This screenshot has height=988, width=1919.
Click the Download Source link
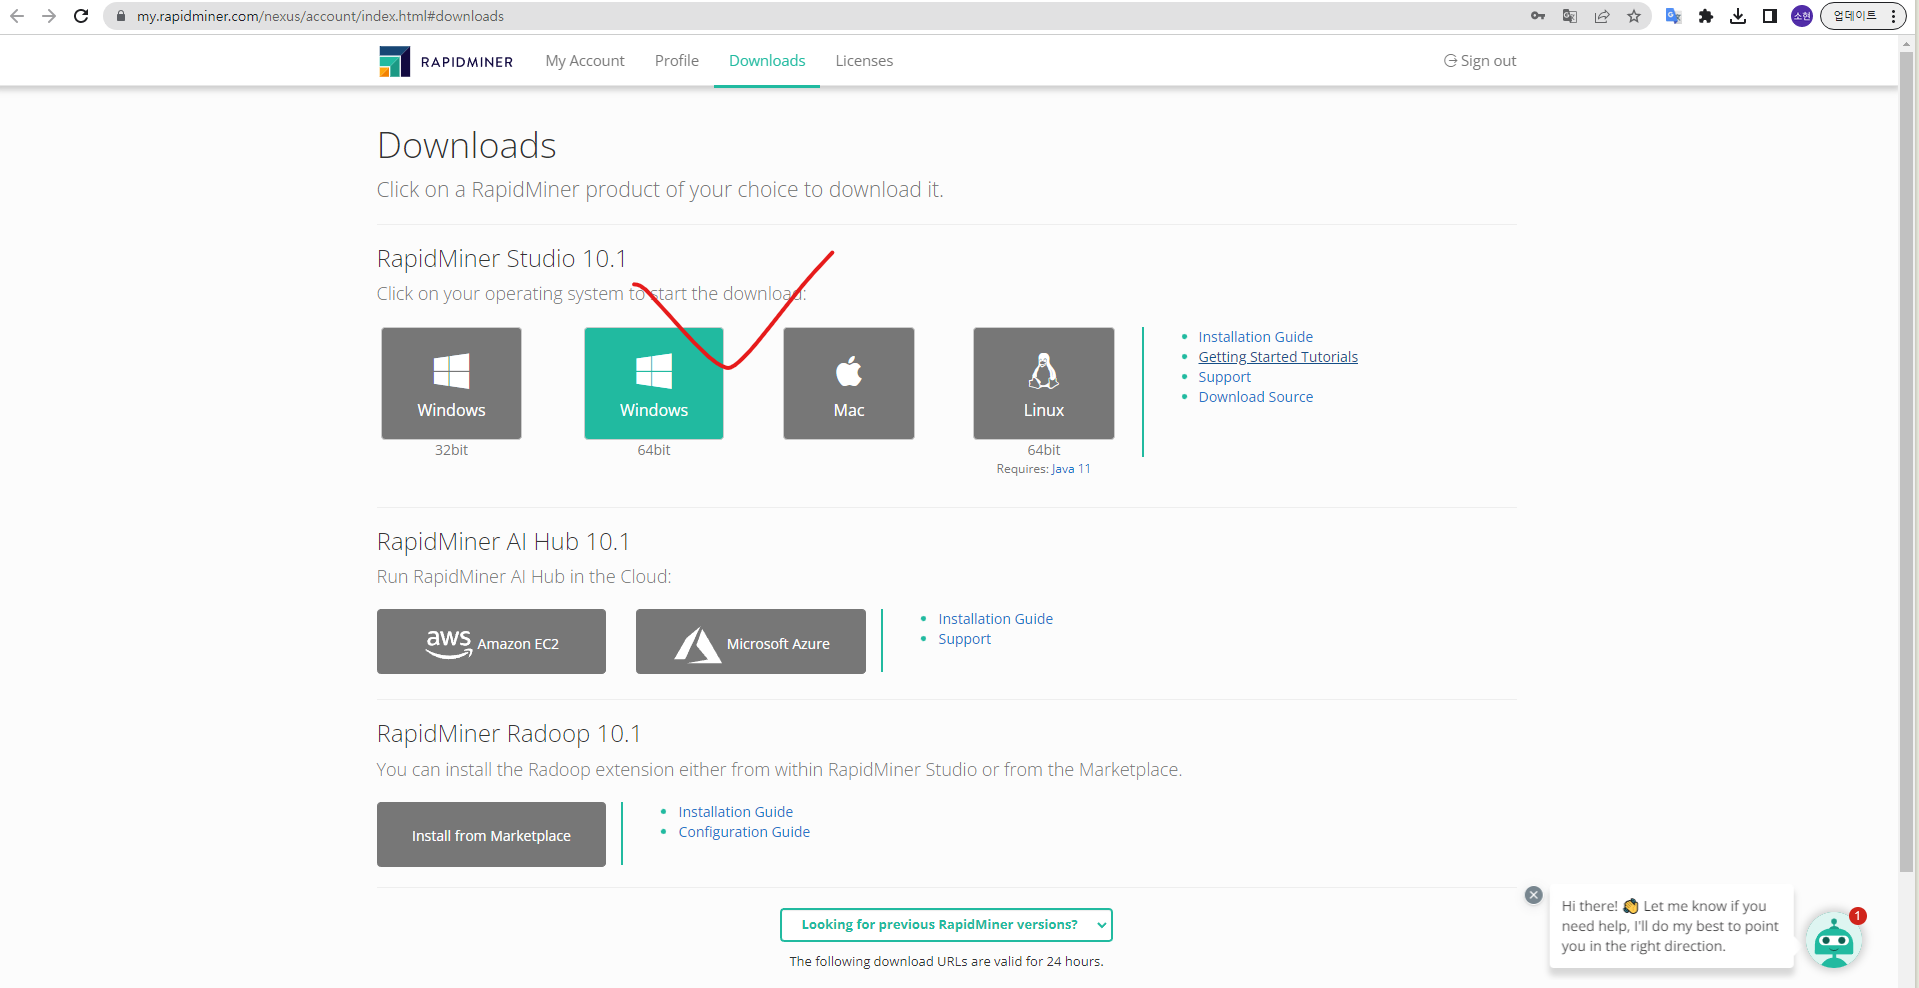click(x=1256, y=397)
